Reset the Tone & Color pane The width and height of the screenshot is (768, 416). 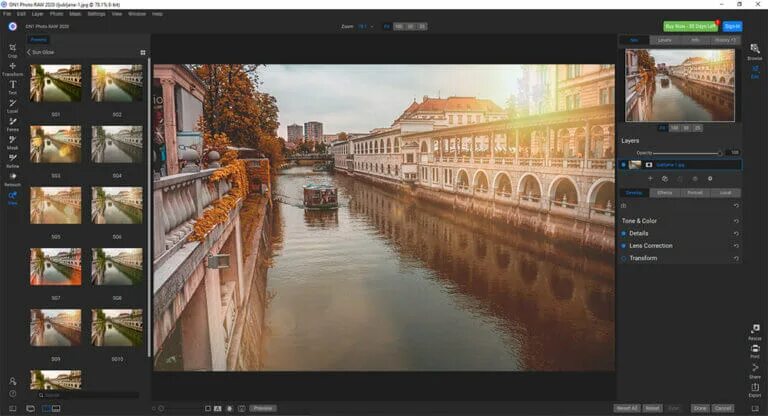pos(736,221)
